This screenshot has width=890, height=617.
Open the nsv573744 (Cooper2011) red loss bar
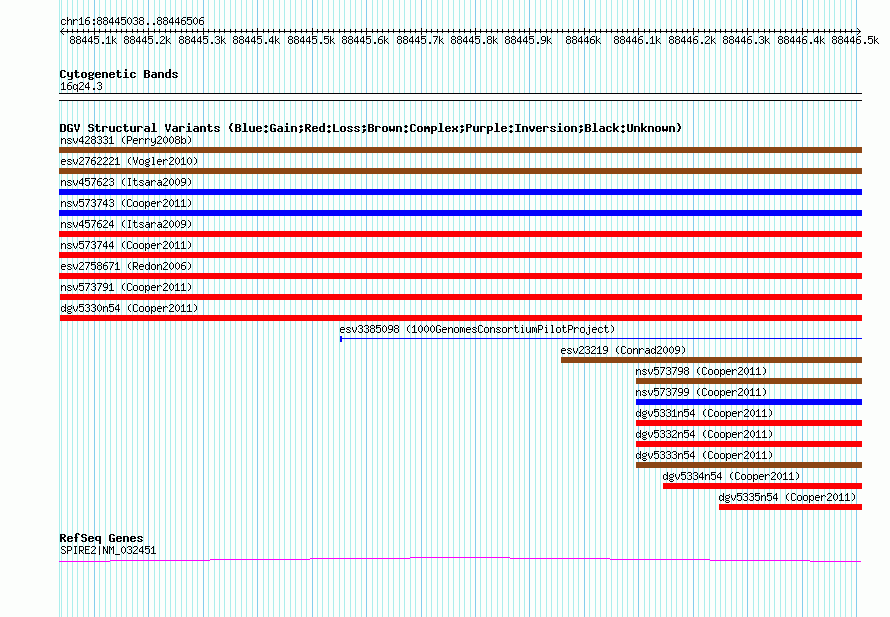click(460, 255)
